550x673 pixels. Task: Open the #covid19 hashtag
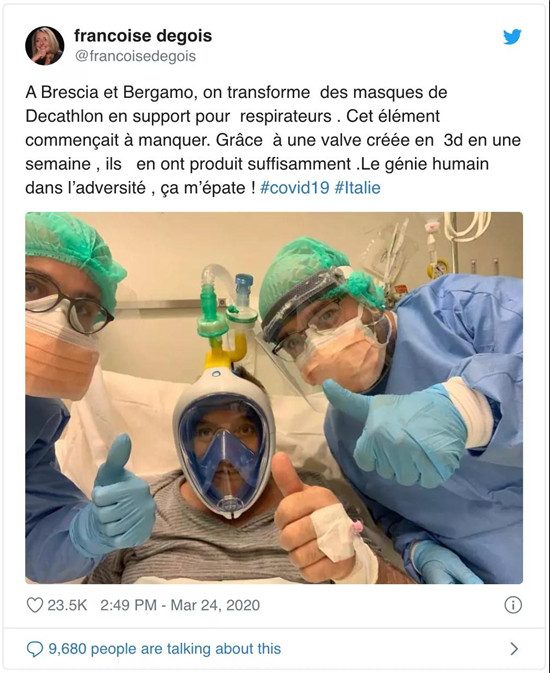tap(295, 188)
